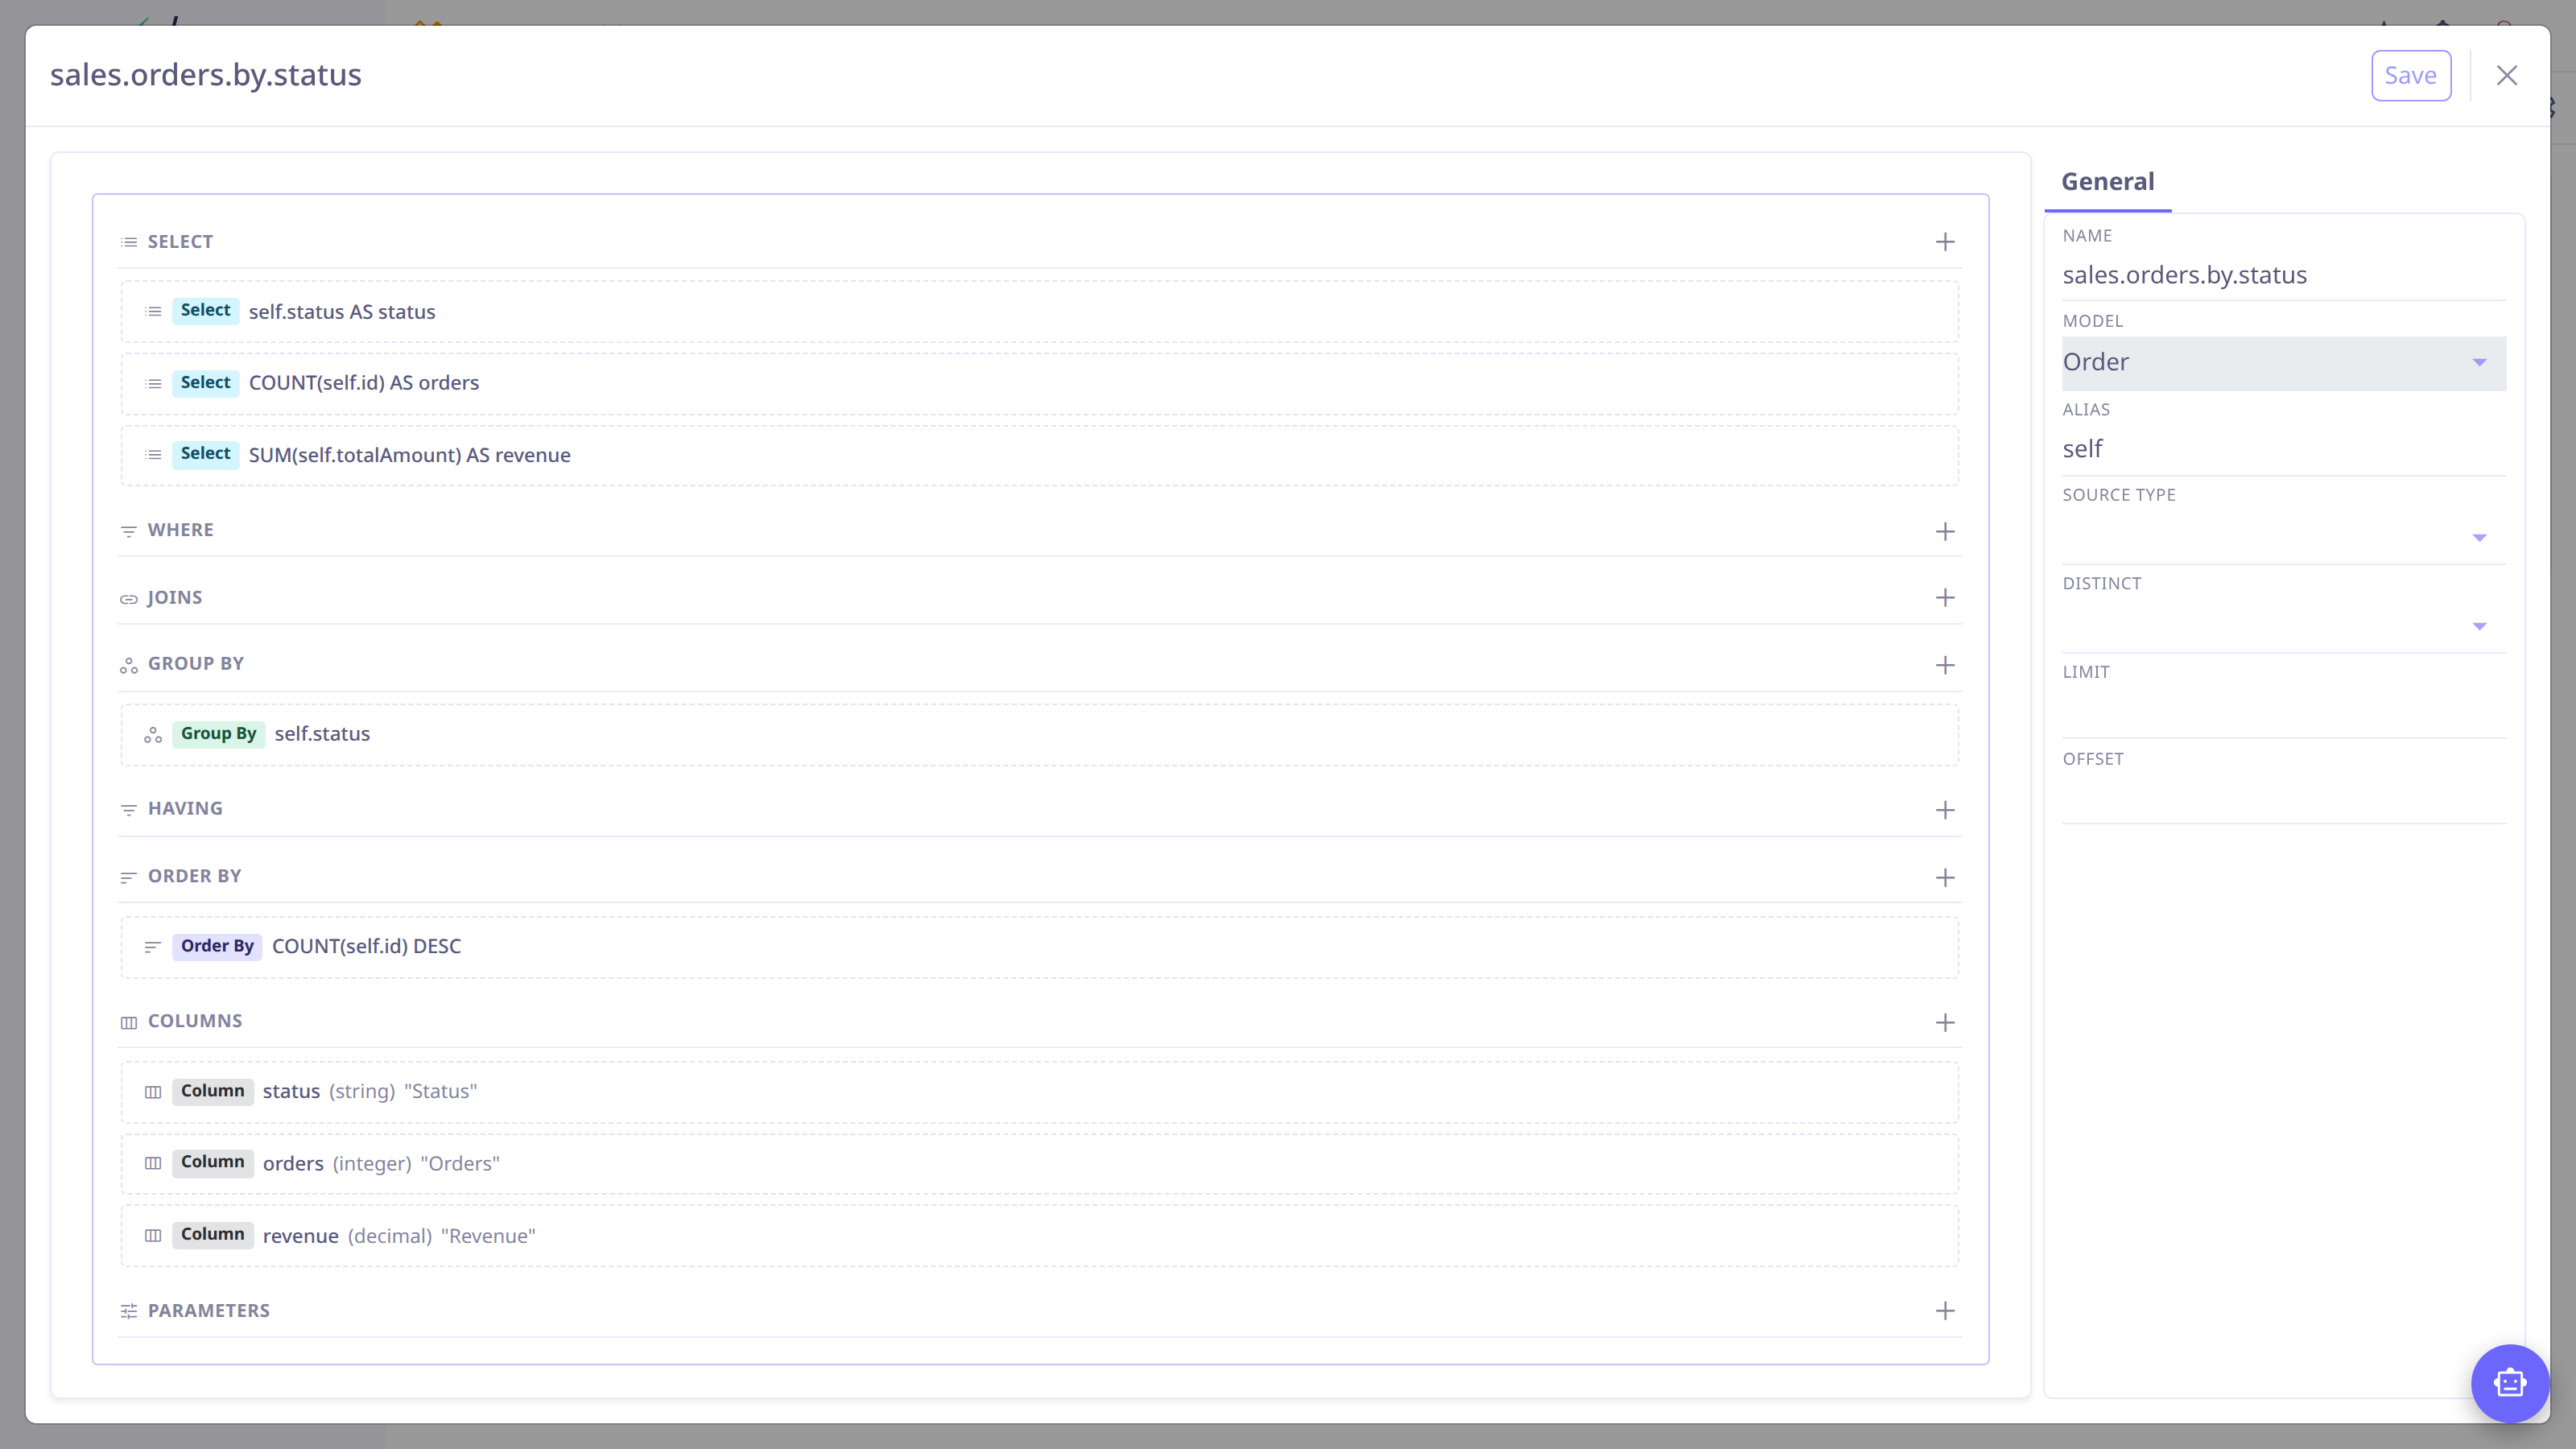The image size is (2576, 1449).
Task: Close the sales.orders.by.status dialog
Action: (2506, 75)
